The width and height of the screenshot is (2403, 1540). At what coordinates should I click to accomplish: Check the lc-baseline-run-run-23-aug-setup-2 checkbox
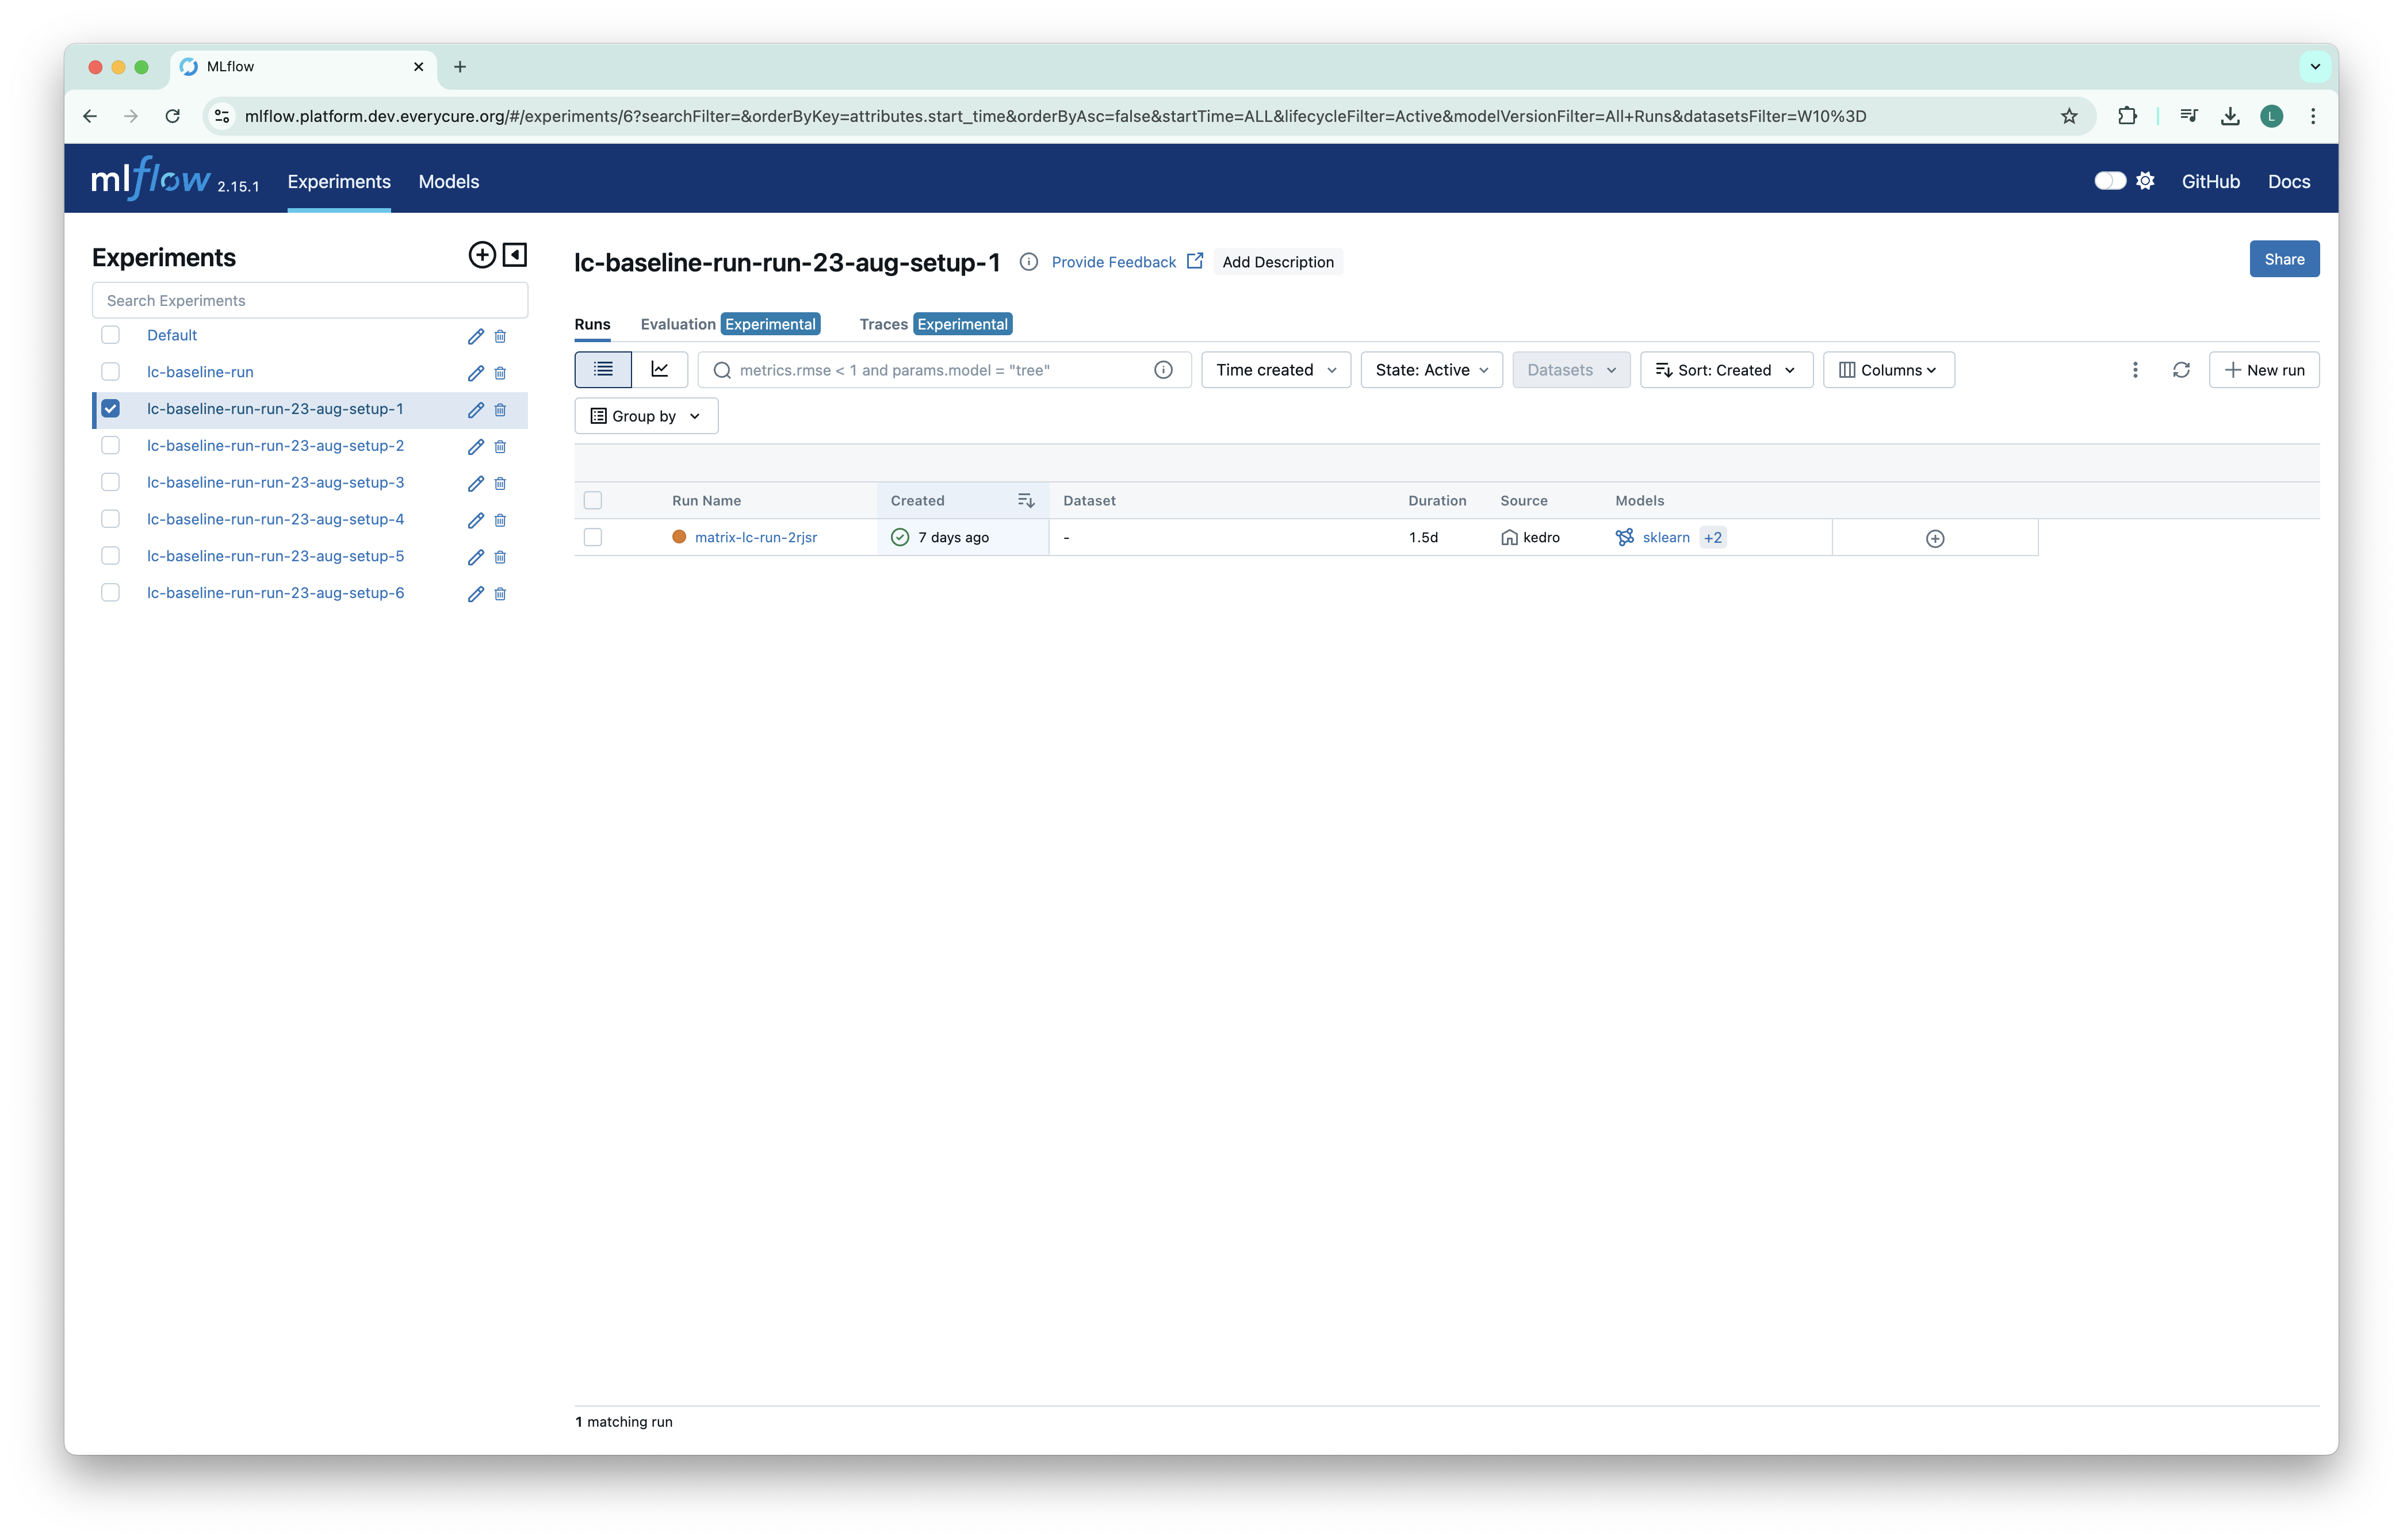click(x=111, y=445)
